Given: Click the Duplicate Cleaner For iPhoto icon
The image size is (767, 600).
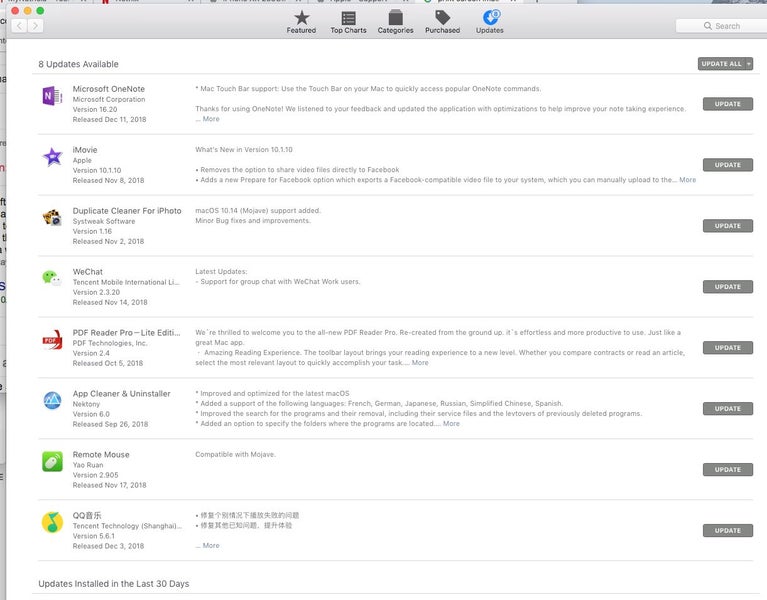Looking at the screenshot, I should 52,218.
